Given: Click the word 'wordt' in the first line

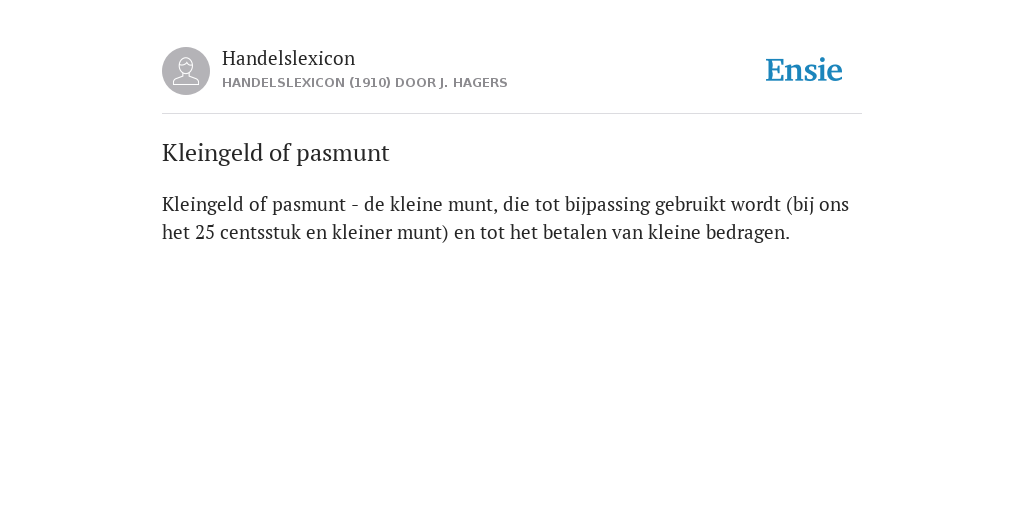Looking at the screenshot, I should (x=756, y=204).
